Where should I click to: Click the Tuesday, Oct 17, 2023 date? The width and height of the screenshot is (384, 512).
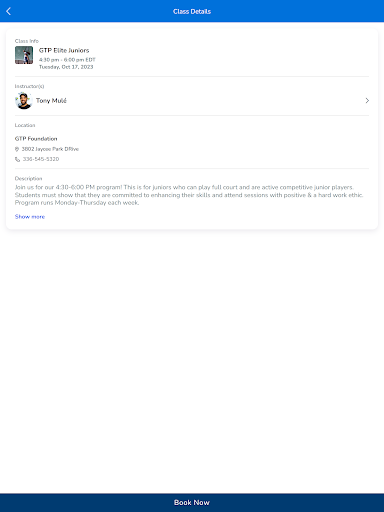[66, 67]
